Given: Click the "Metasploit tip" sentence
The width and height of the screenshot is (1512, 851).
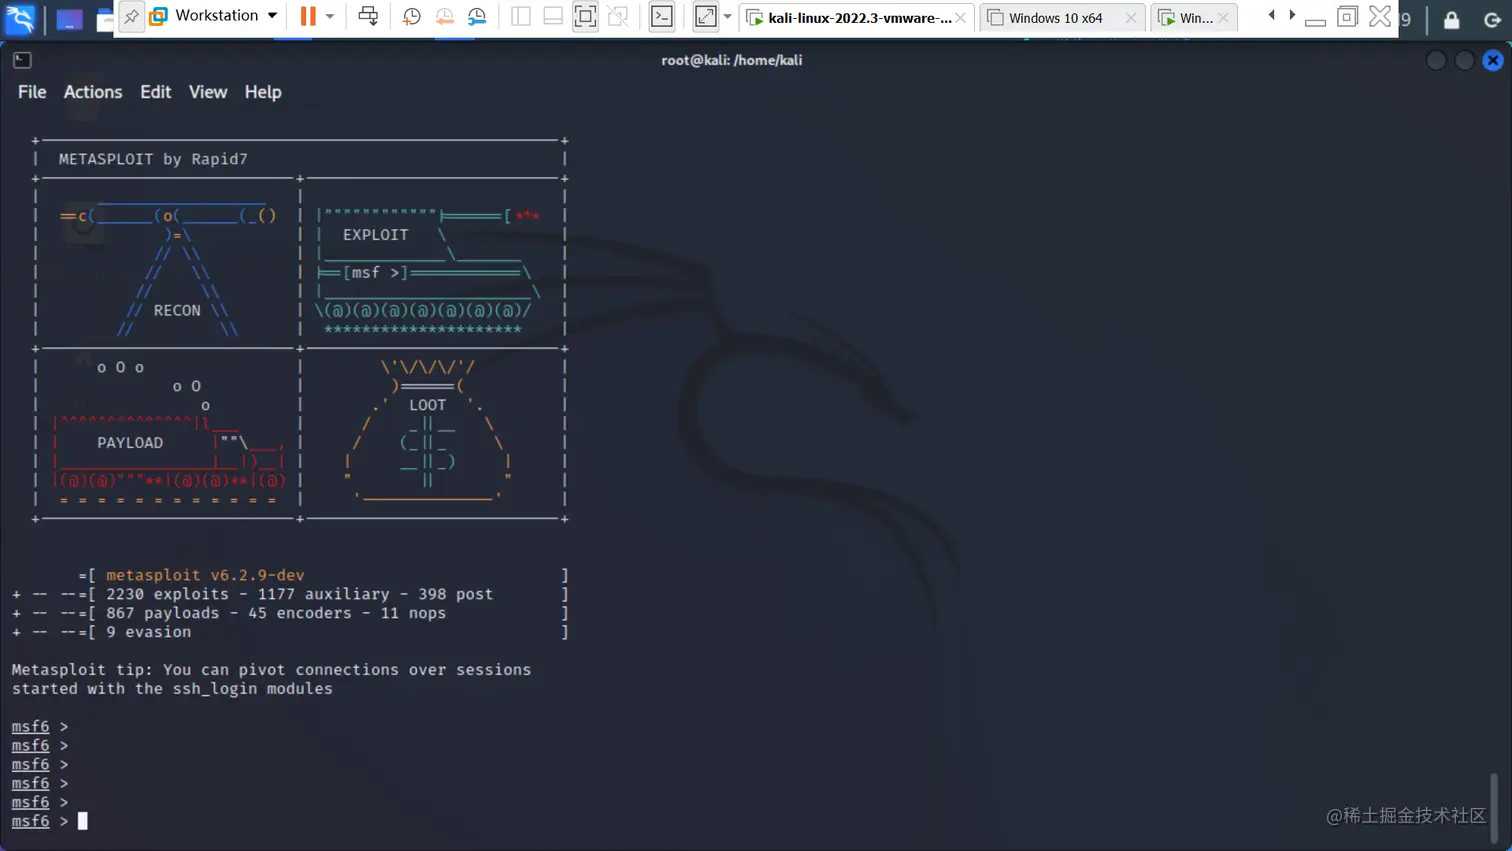Looking at the screenshot, I should [x=271, y=679].
